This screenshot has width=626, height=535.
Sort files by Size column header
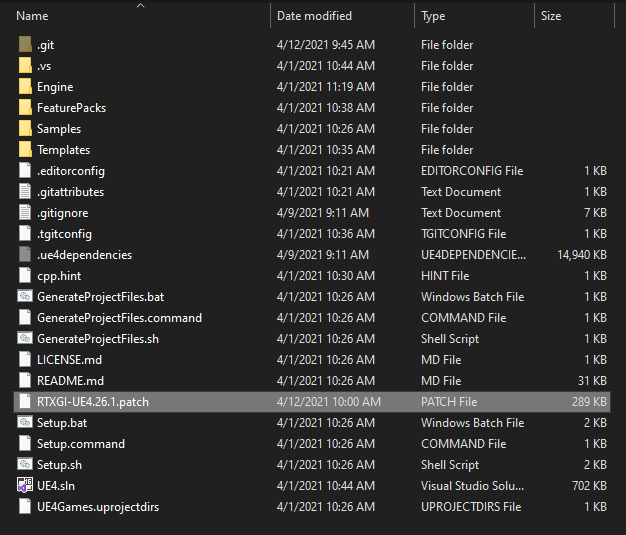[x=551, y=16]
